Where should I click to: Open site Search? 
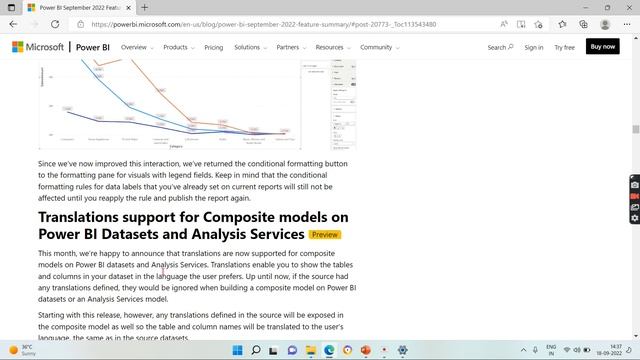(x=500, y=47)
